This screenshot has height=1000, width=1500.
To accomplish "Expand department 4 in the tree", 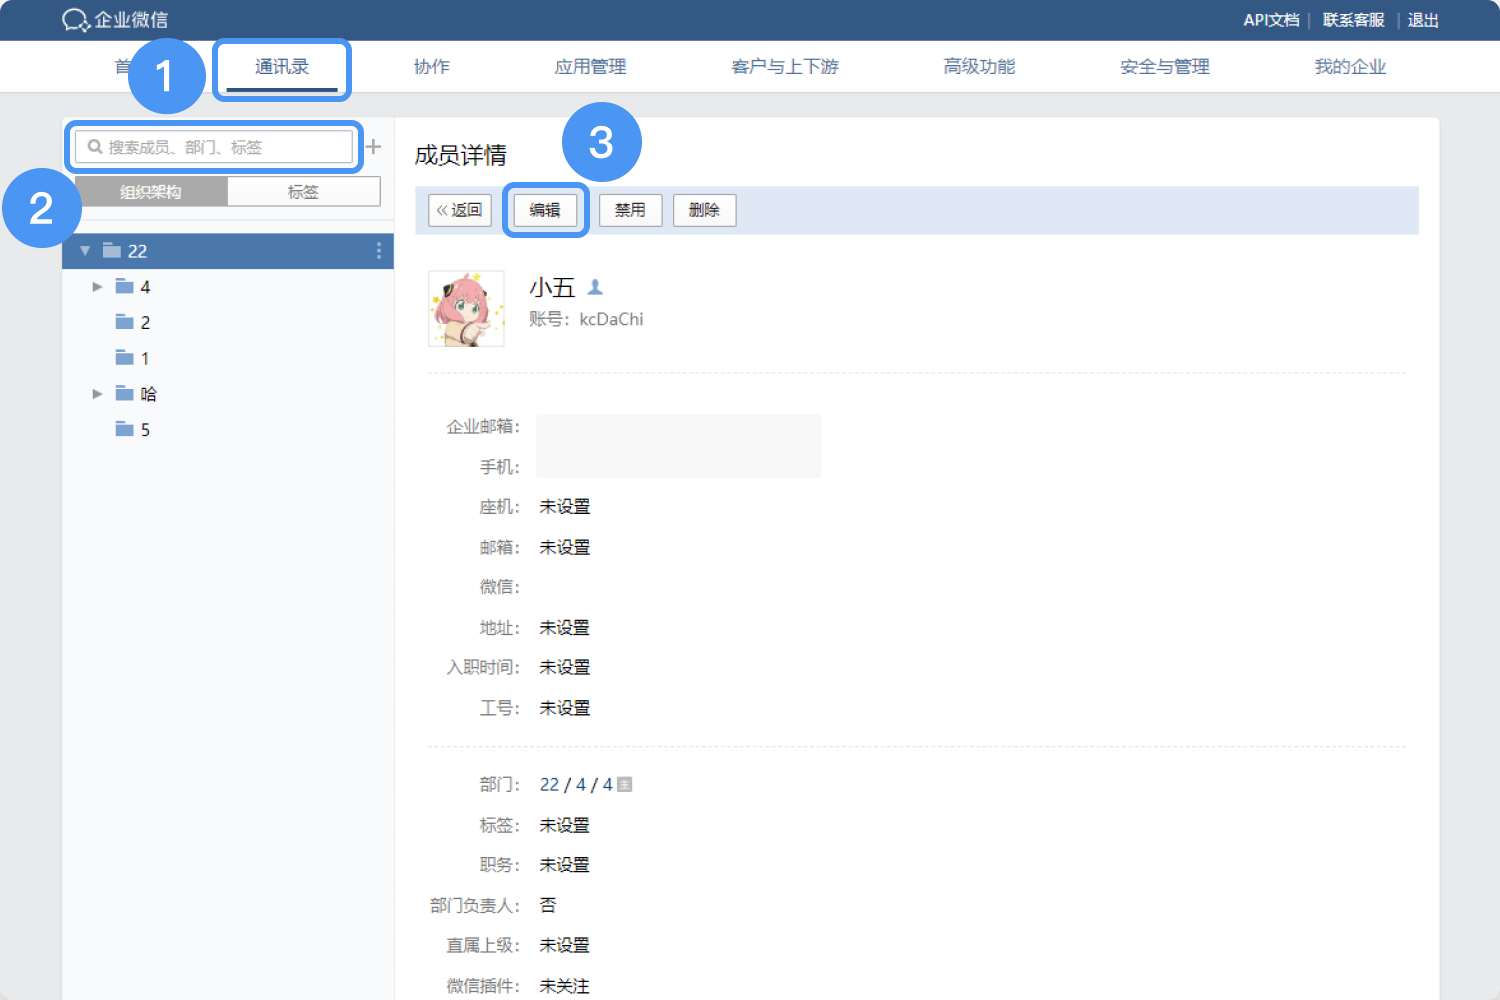I will [x=97, y=287].
